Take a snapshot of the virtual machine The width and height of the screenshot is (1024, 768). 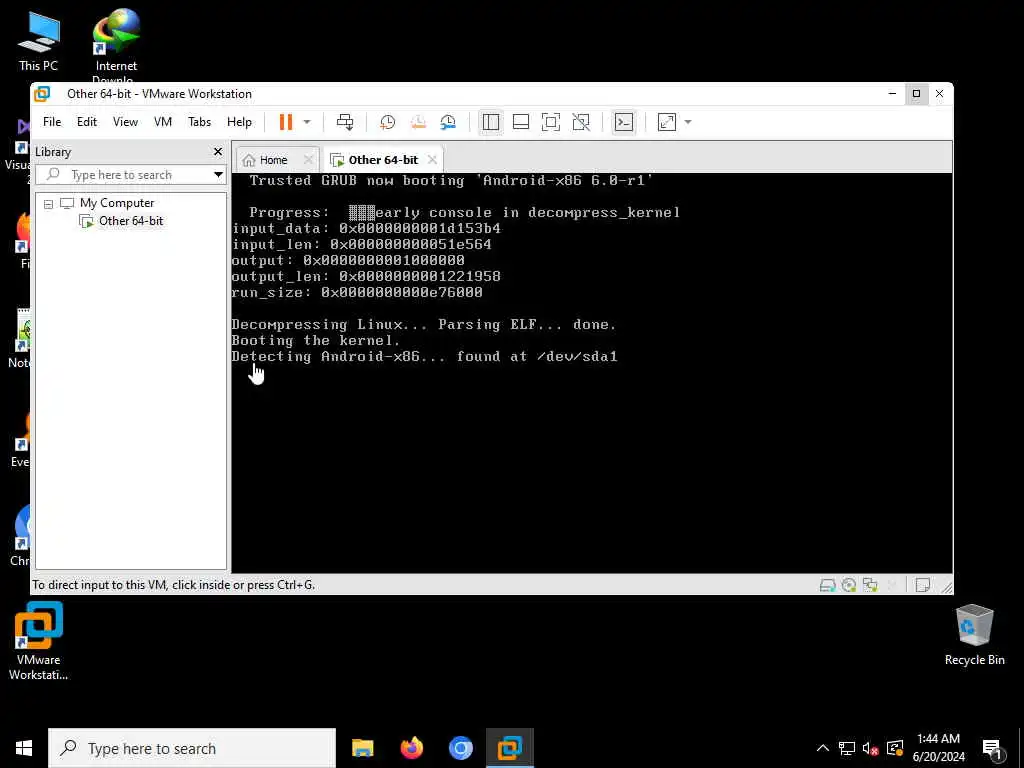[387, 122]
